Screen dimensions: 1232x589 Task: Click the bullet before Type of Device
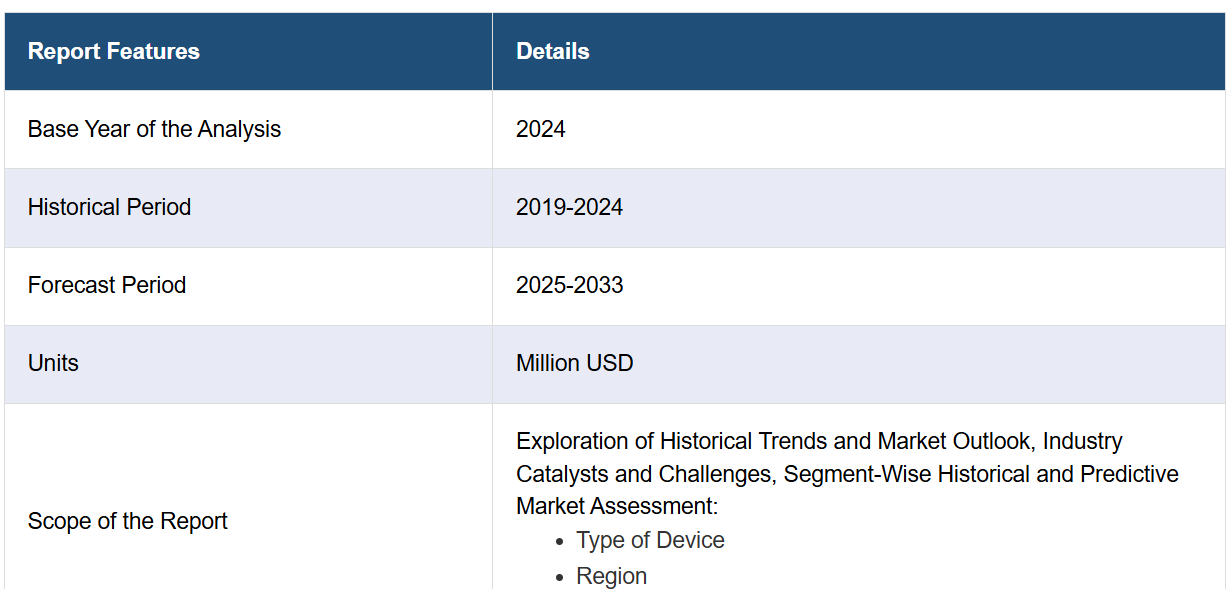click(560, 541)
